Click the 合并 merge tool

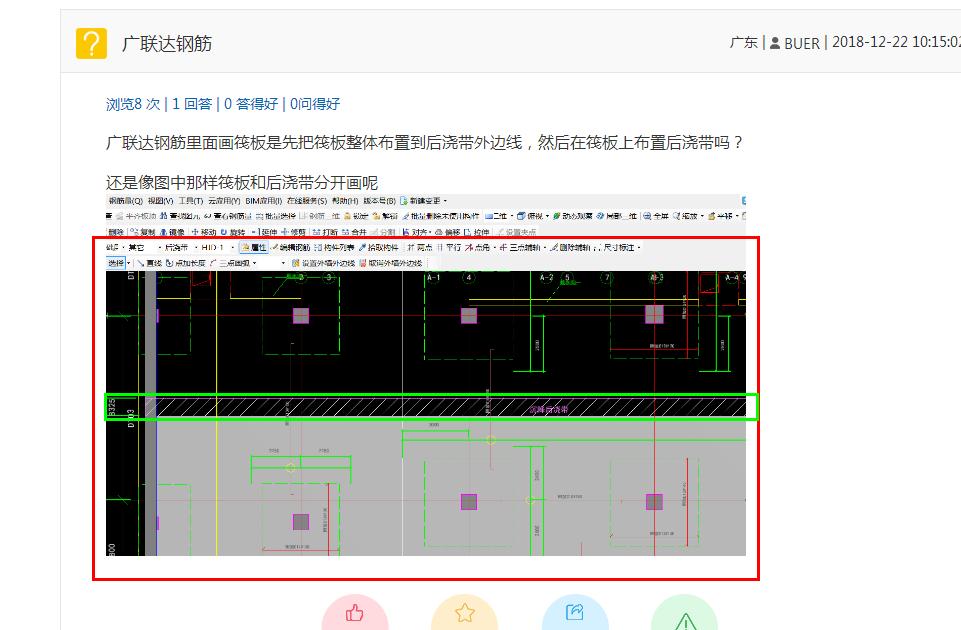pos(354,232)
